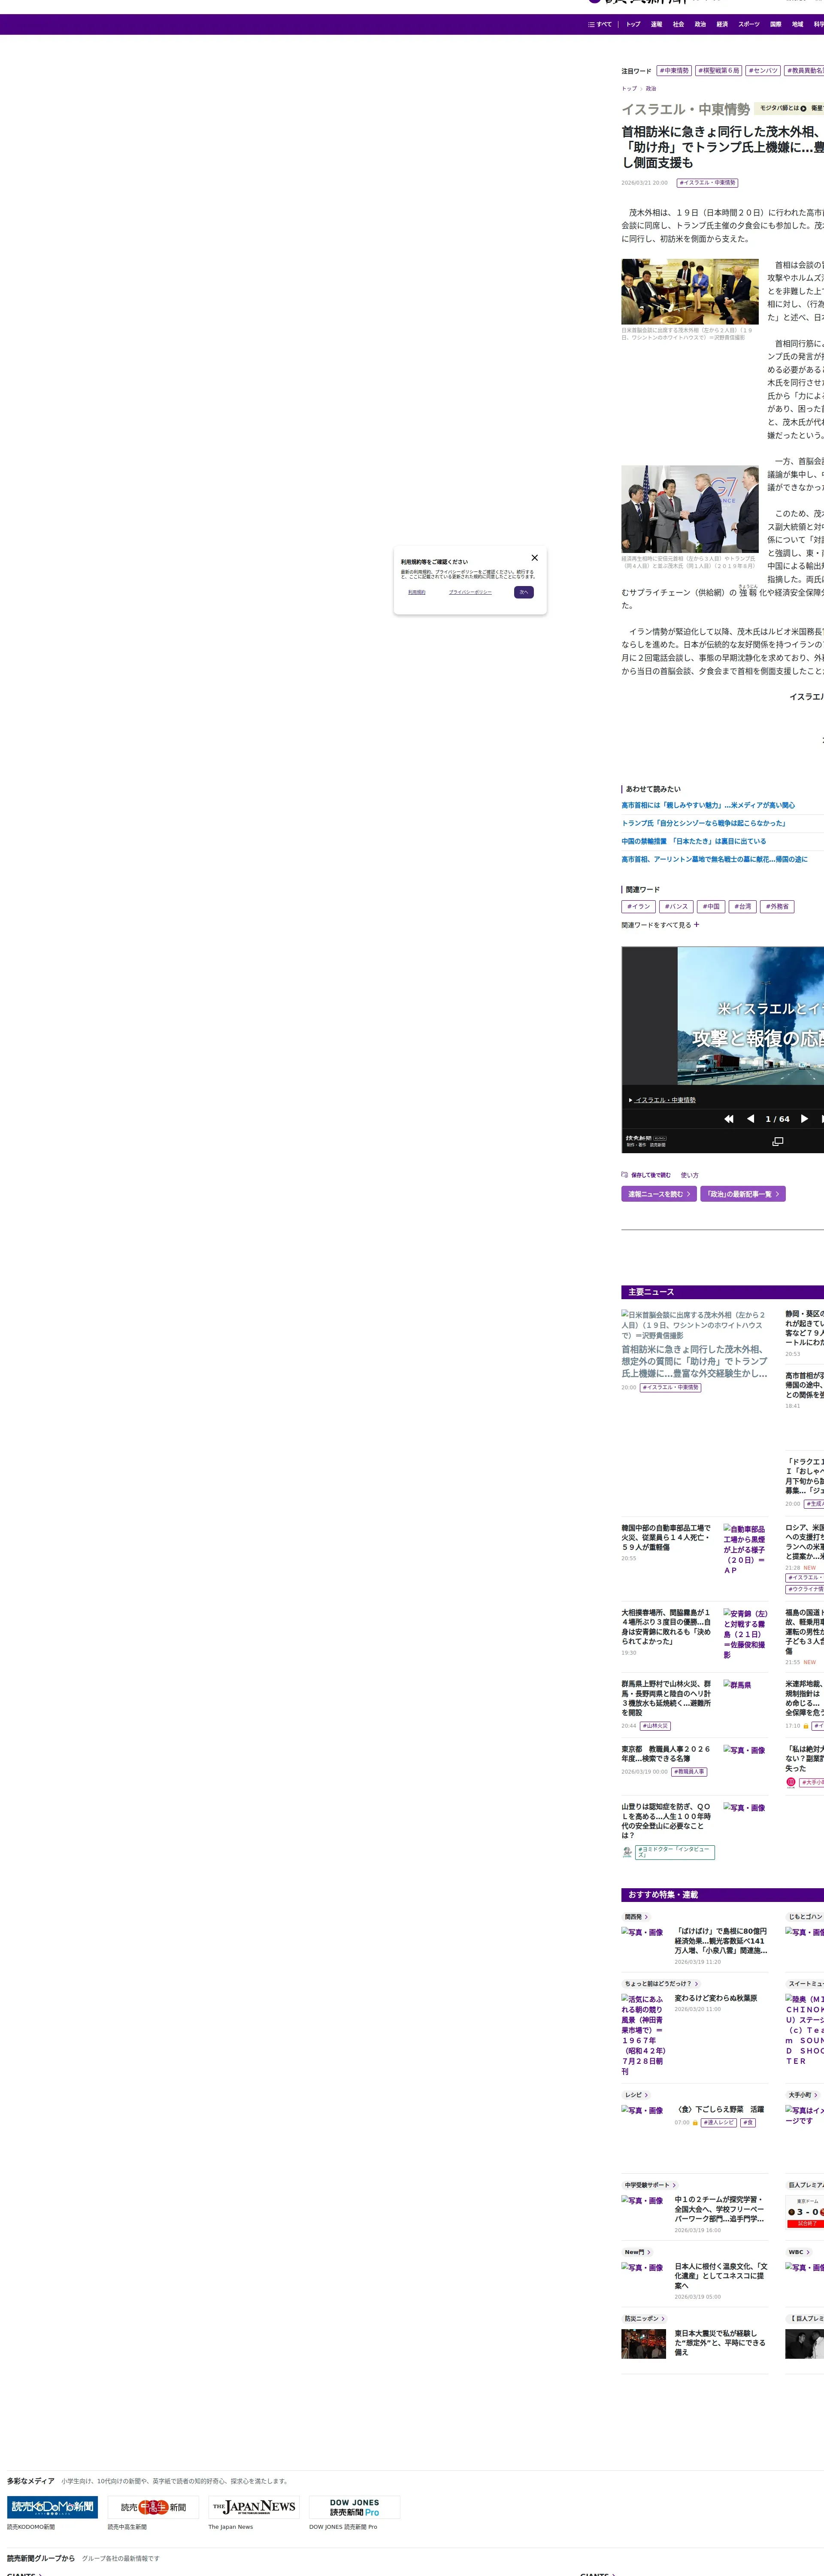Image resolution: width=824 pixels, height=2576 pixels.
Task: Click The Japan News logo
Action: (254, 2507)
